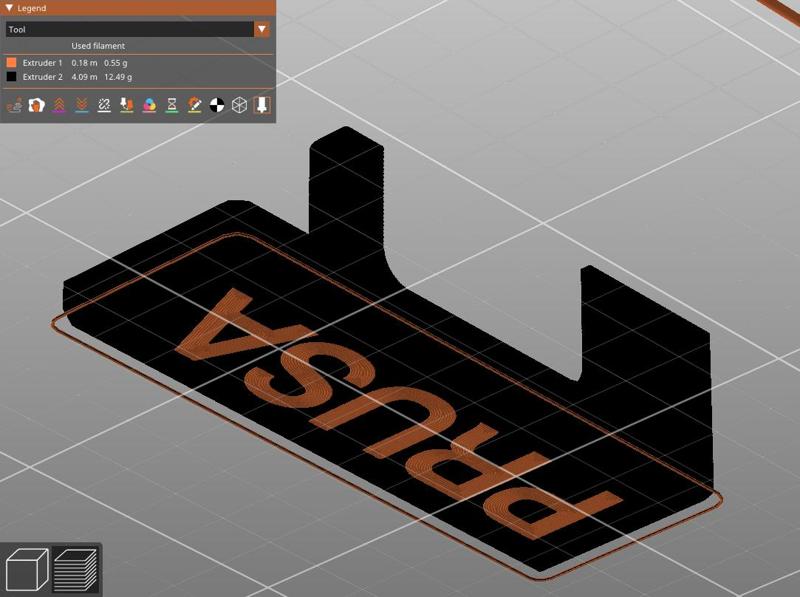Open the Tool view type dropdown
The width and height of the screenshot is (800, 597).
click(x=262, y=29)
